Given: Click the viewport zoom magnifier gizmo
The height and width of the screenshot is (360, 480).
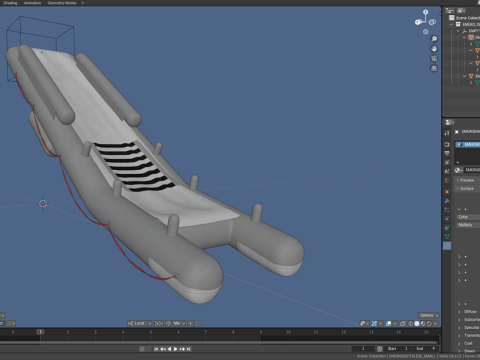Looking at the screenshot, I should (x=434, y=39).
